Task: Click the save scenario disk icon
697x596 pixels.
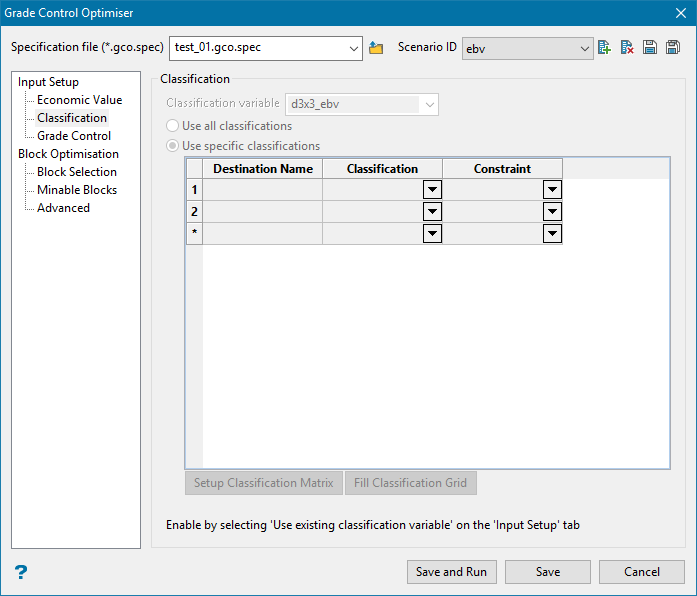Action: click(650, 48)
